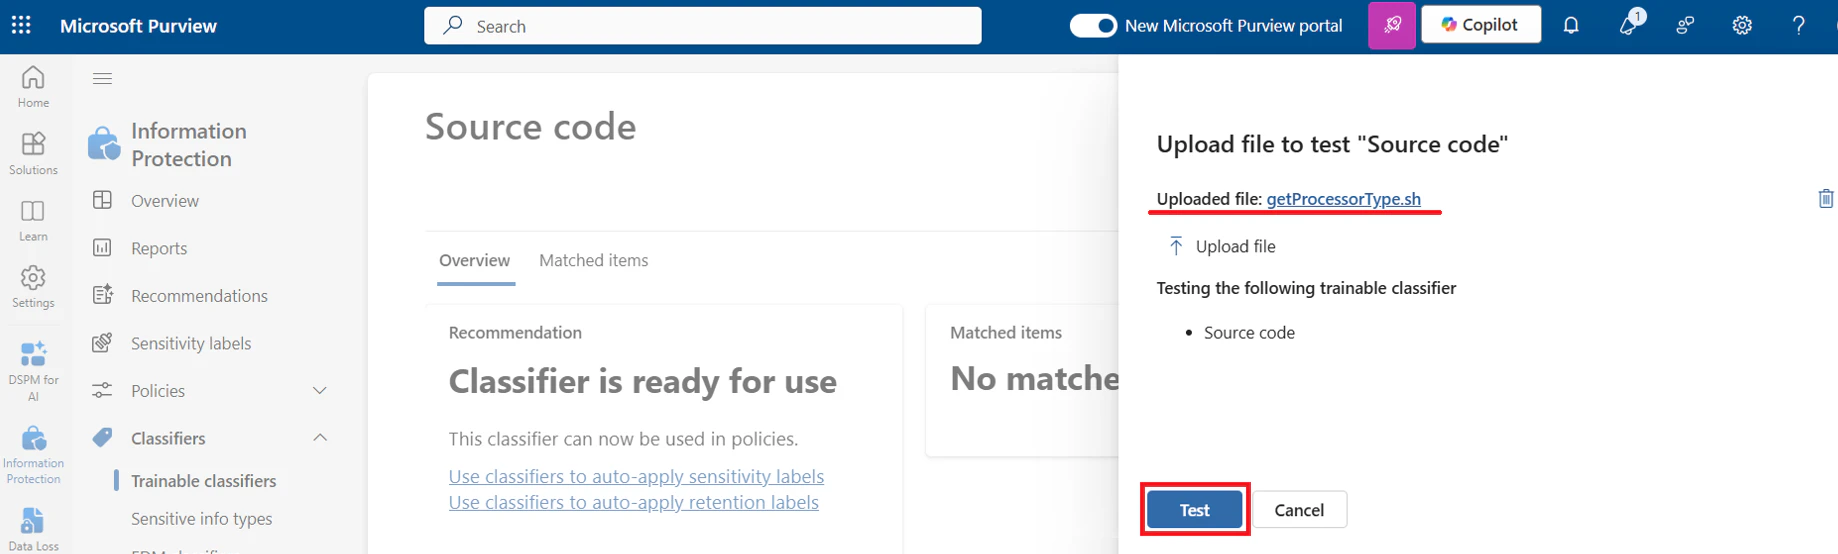Open Sensitivity labels menu item
This screenshot has width=1838, height=554.
click(191, 343)
